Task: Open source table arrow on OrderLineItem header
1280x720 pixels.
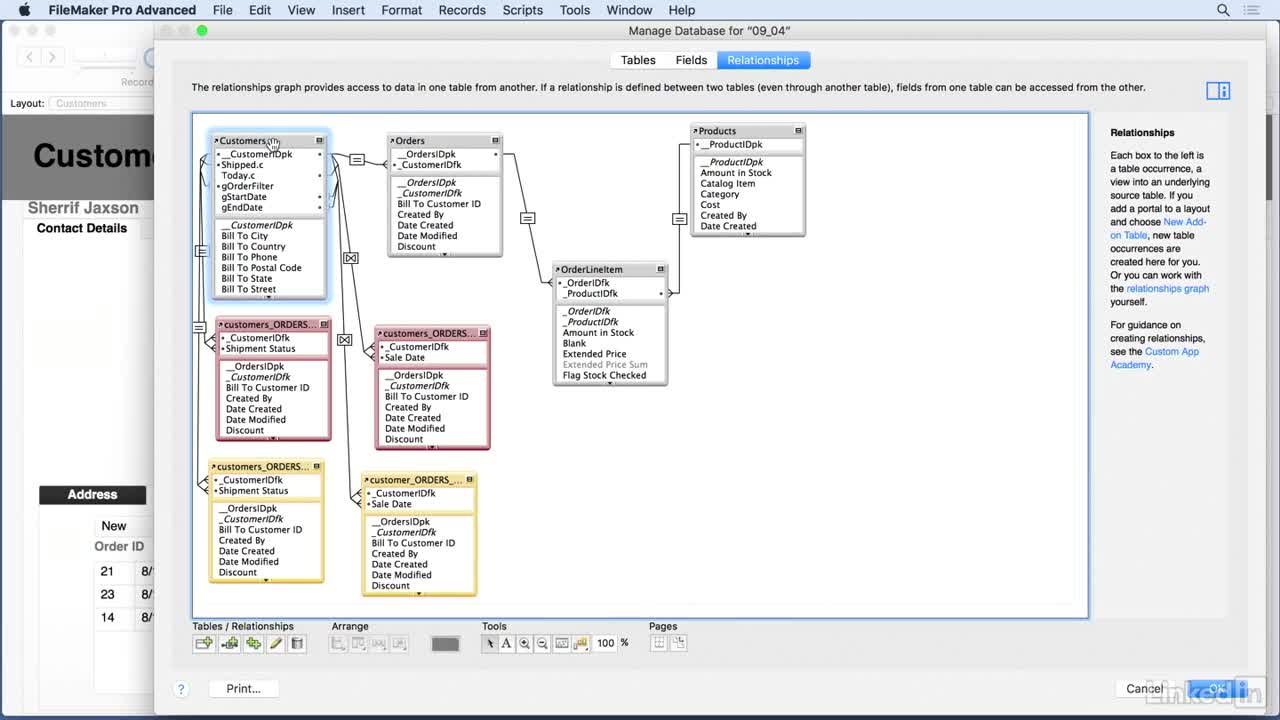Action: pos(558,269)
